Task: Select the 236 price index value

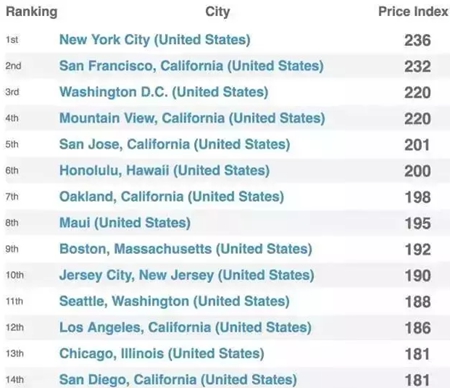Action: tap(418, 40)
